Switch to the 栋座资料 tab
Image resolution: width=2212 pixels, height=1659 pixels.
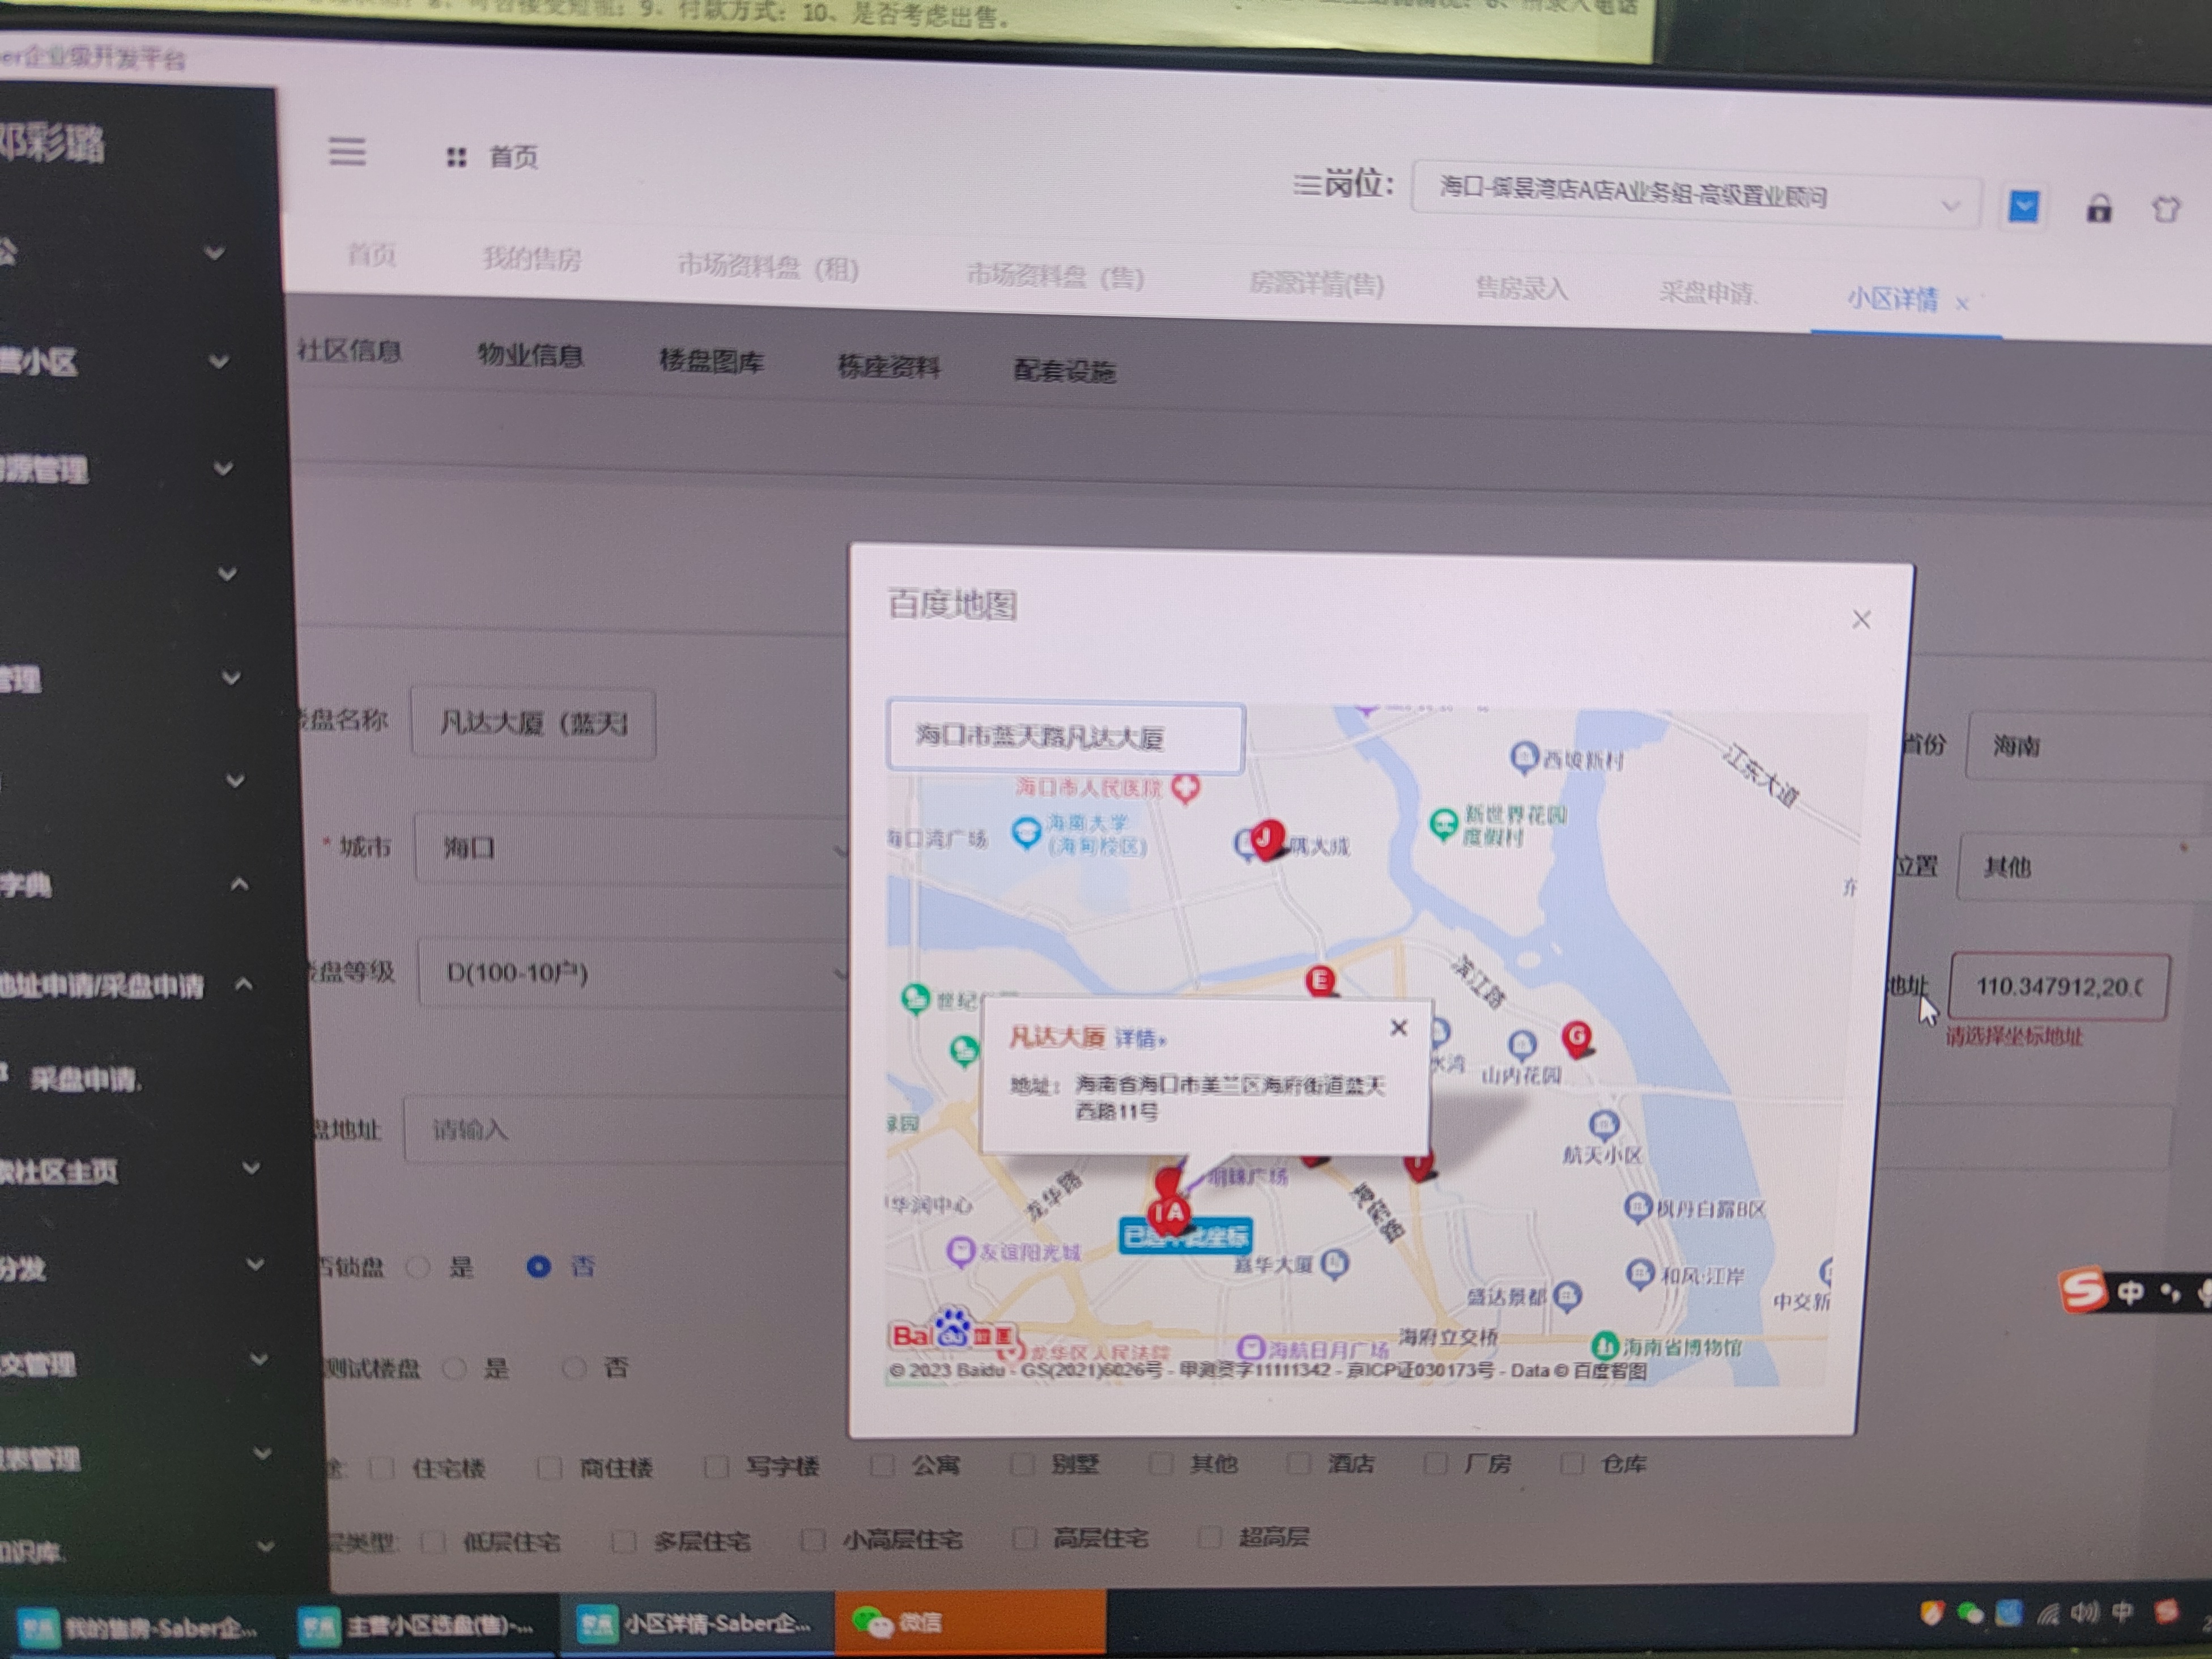coord(888,367)
